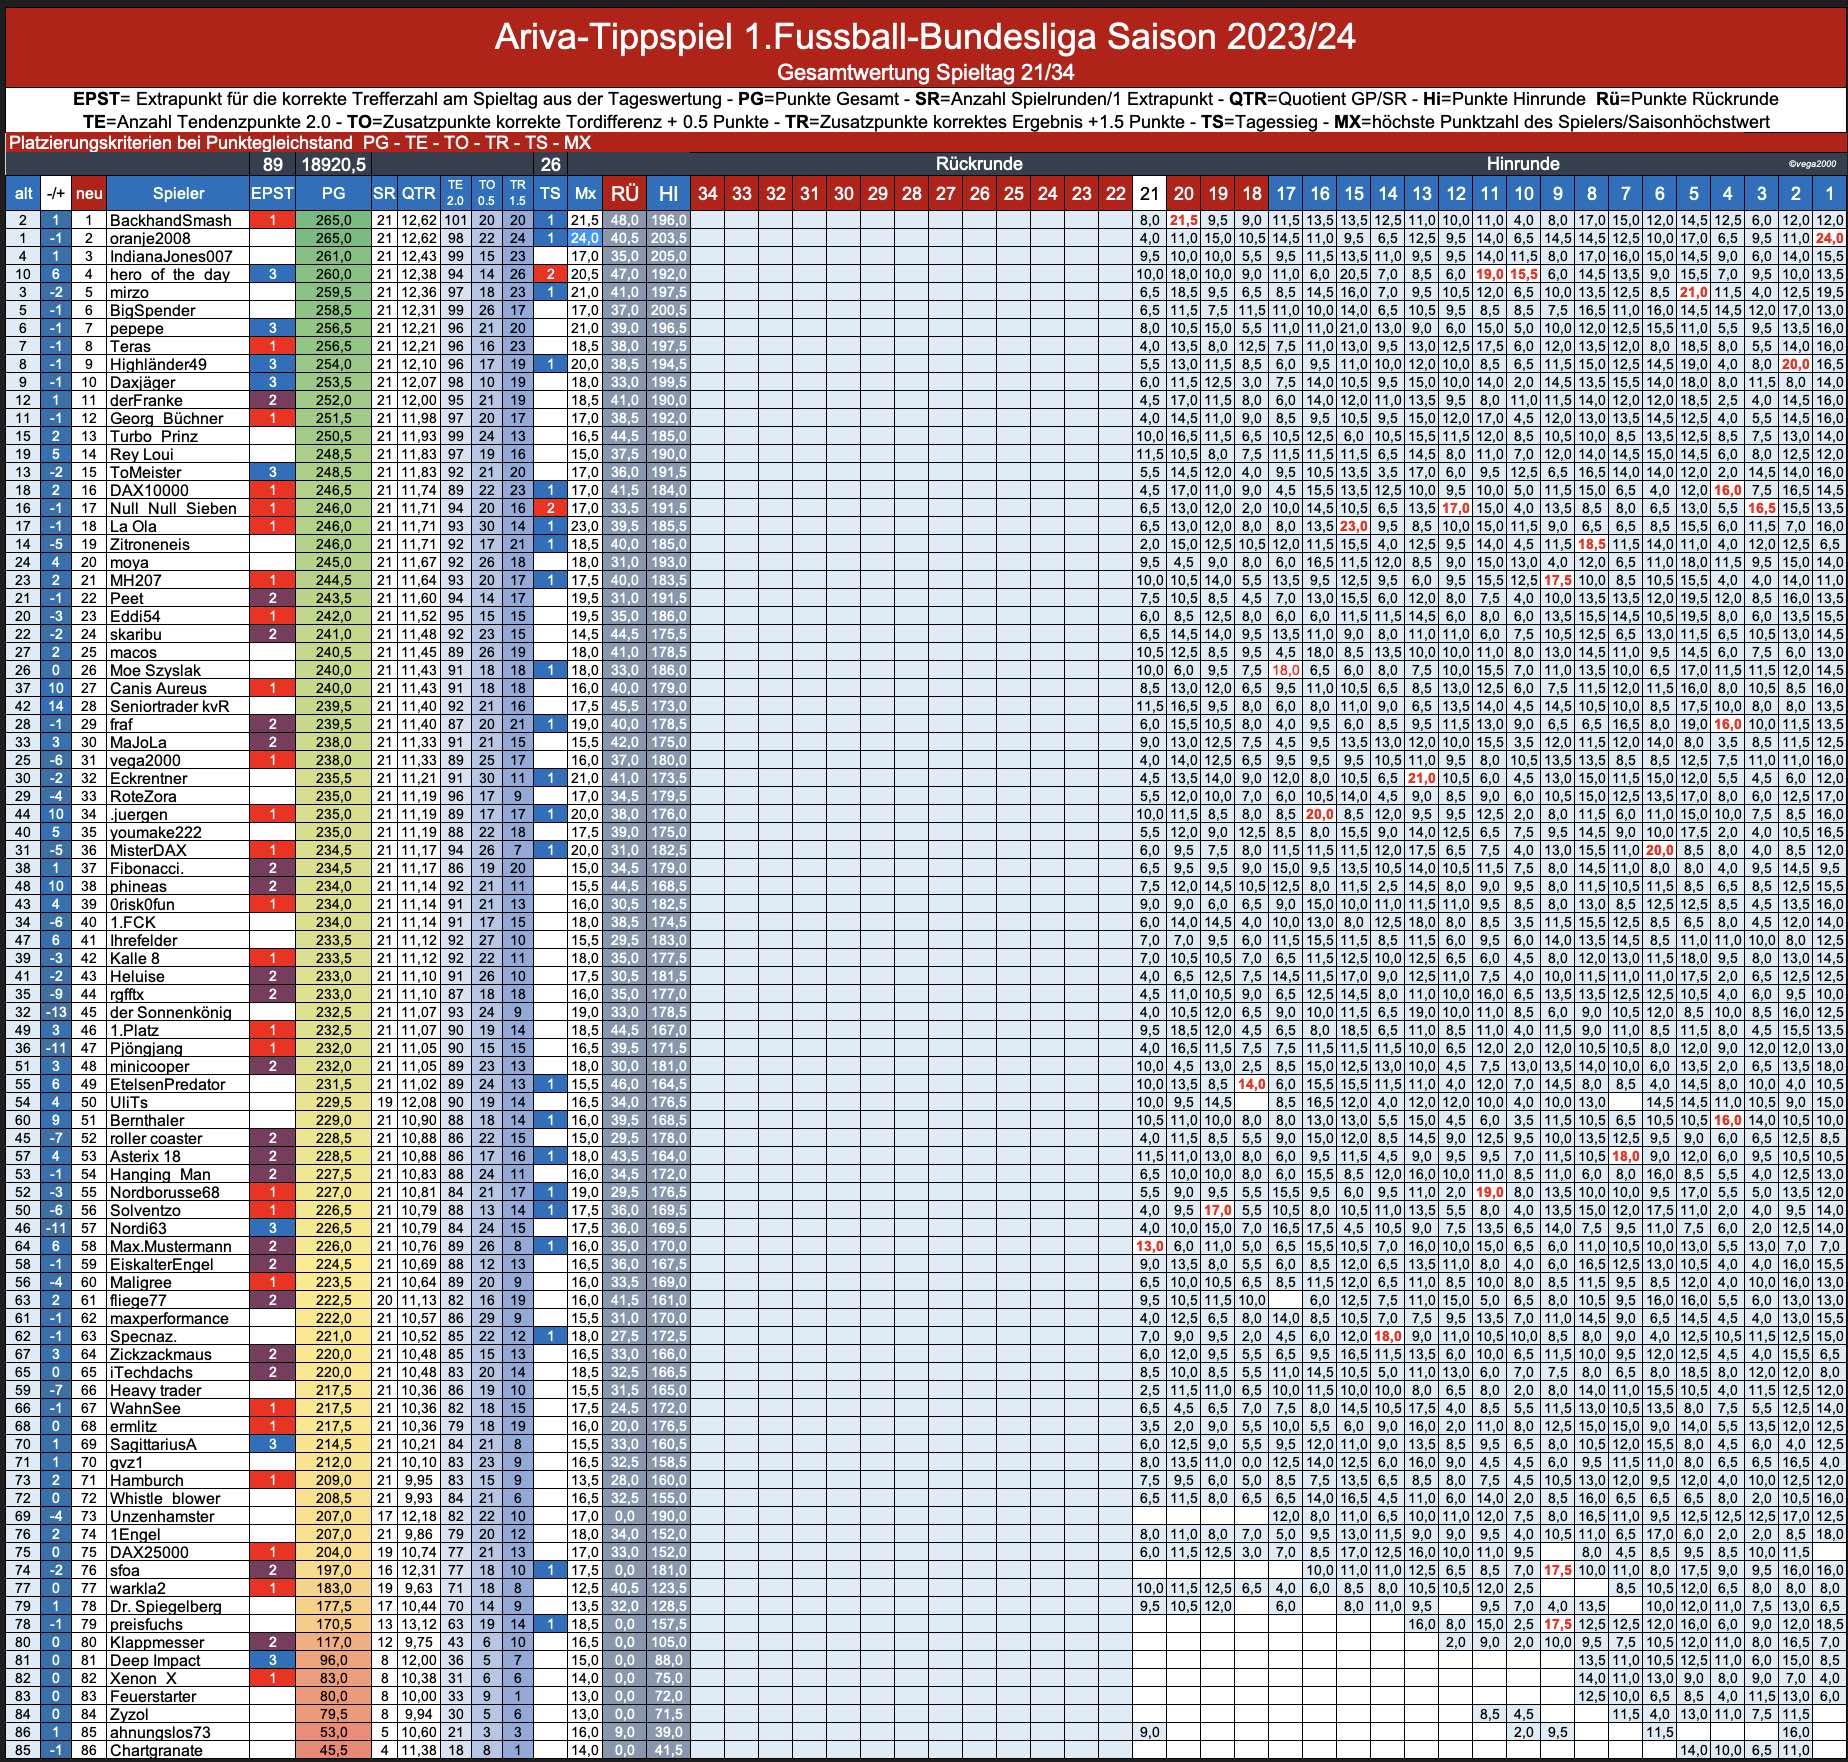
Task: Click player name 'ahnungslos73'
Action: coord(160,1732)
